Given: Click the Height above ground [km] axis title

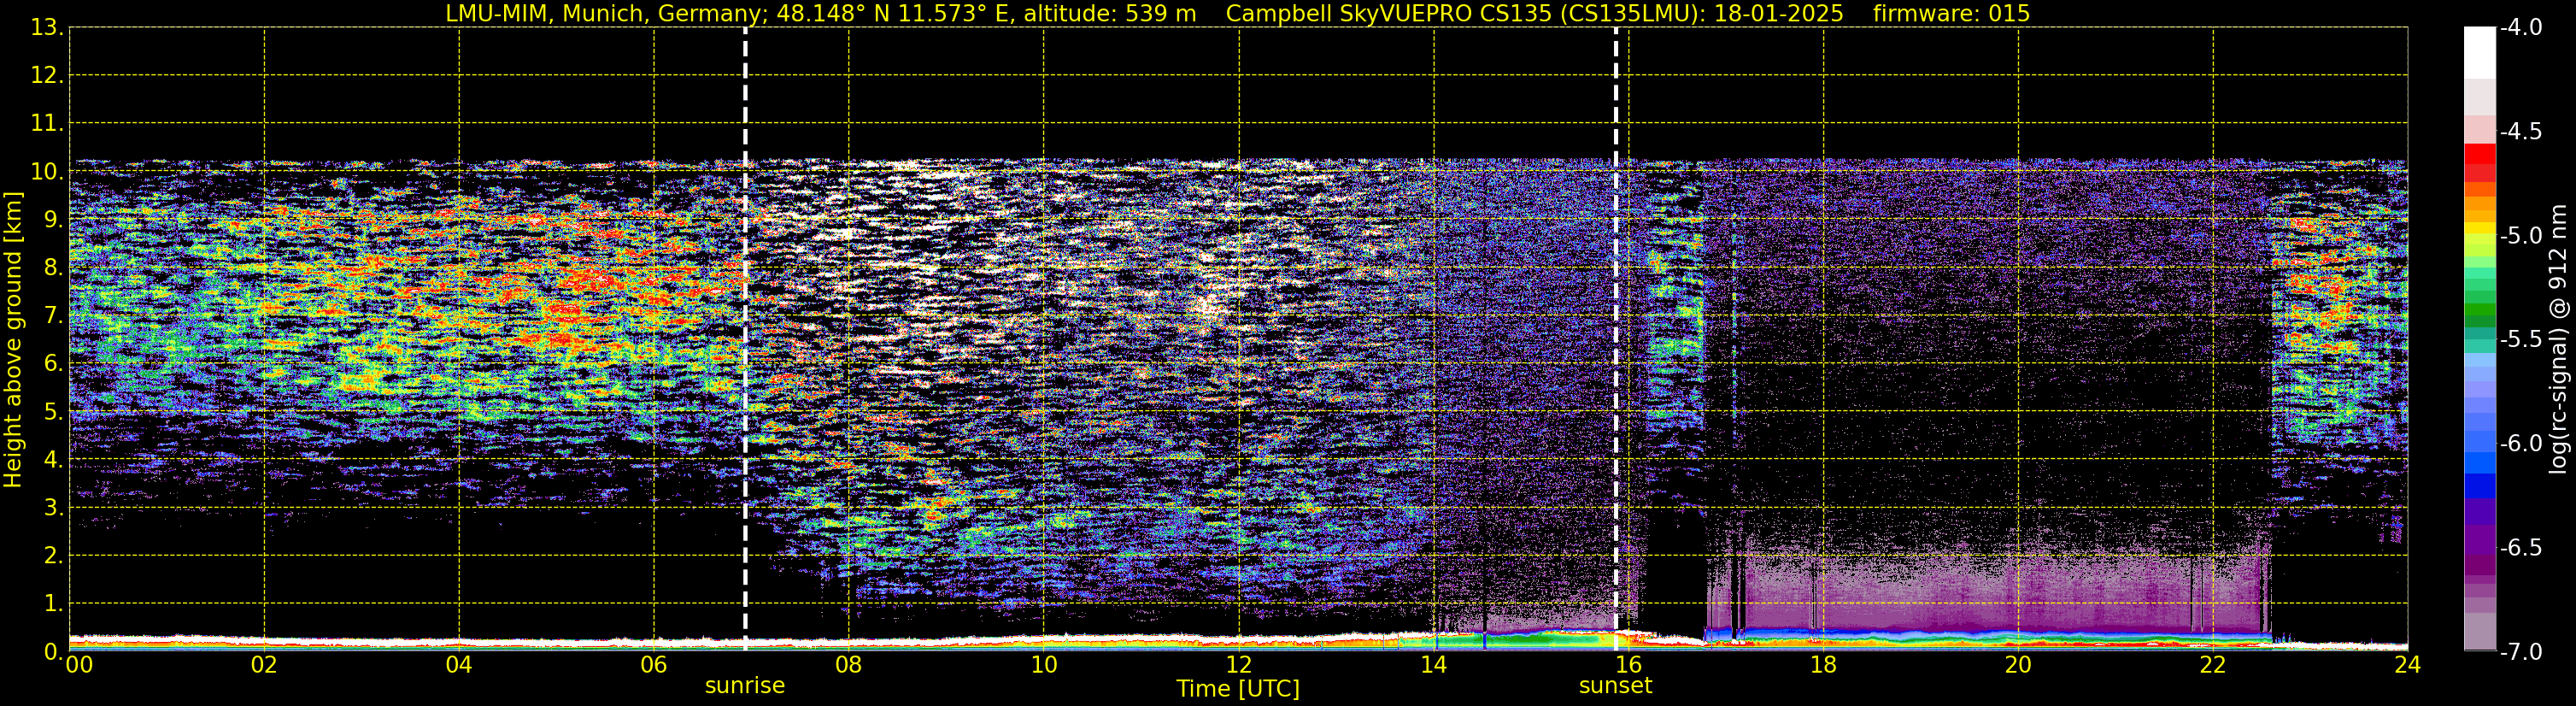Looking at the screenshot, I should [13, 339].
